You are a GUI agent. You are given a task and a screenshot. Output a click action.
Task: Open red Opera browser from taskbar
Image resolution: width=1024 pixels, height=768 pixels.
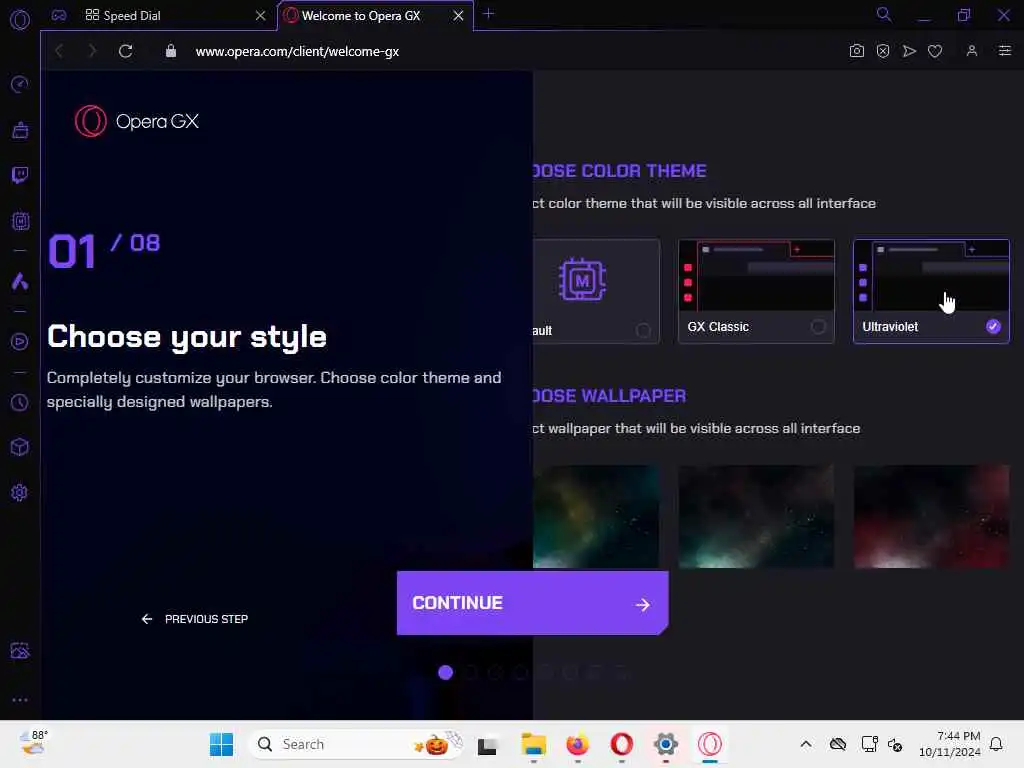coord(622,744)
